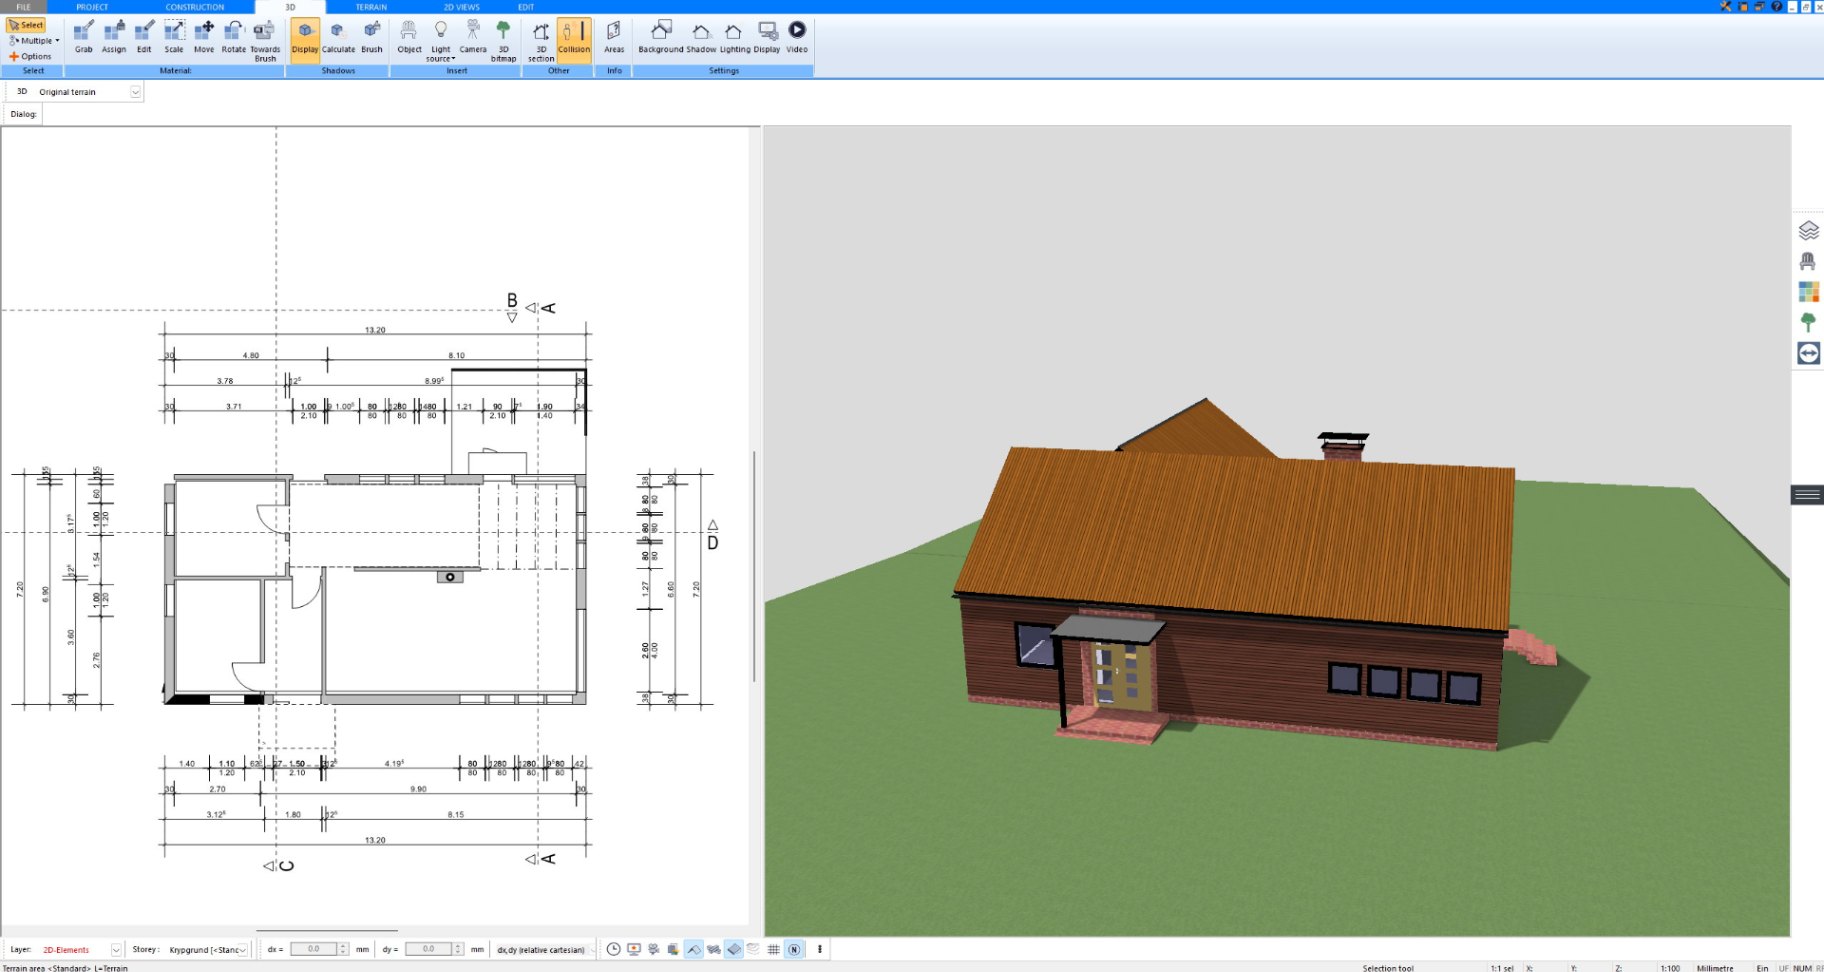The width and height of the screenshot is (1824, 972).
Task: Toggle the north N indicator in status bar
Action: click(x=794, y=949)
